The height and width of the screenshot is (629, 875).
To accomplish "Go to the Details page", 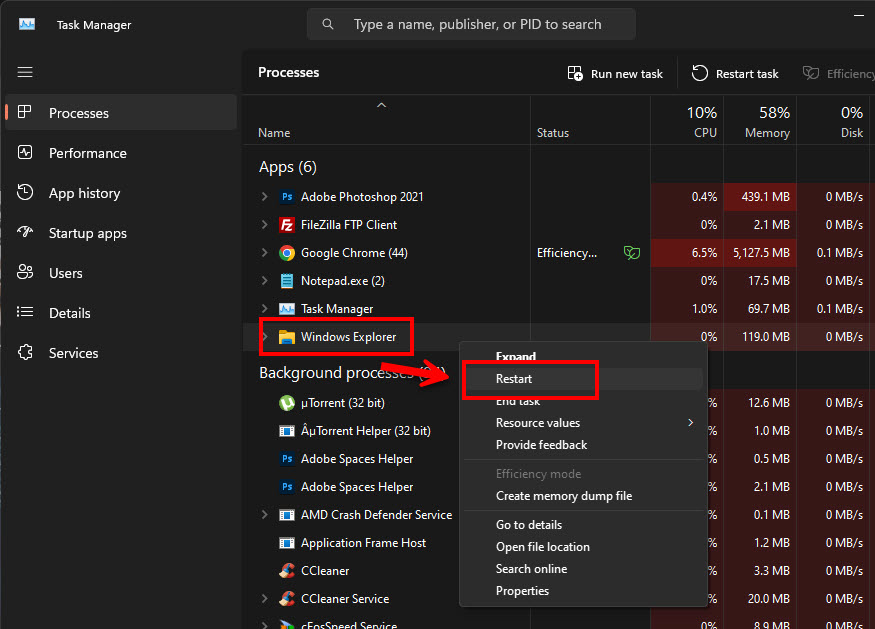I will pos(121,313).
